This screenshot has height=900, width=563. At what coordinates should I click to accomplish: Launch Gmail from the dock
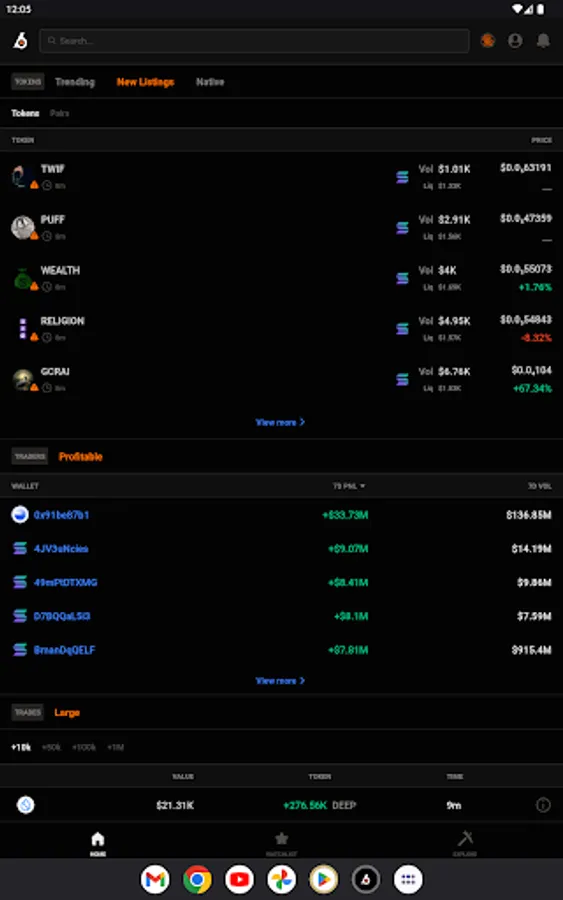pos(155,879)
